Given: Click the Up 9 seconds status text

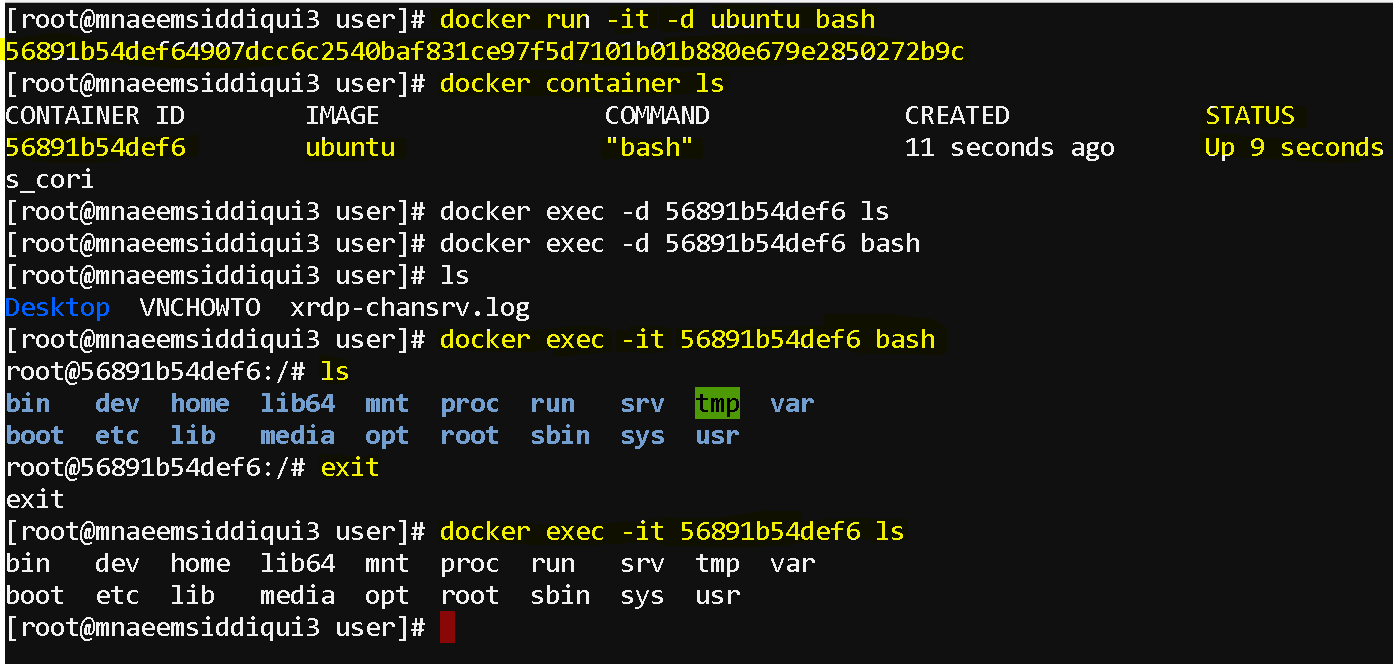Looking at the screenshot, I should [x=1294, y=147].
